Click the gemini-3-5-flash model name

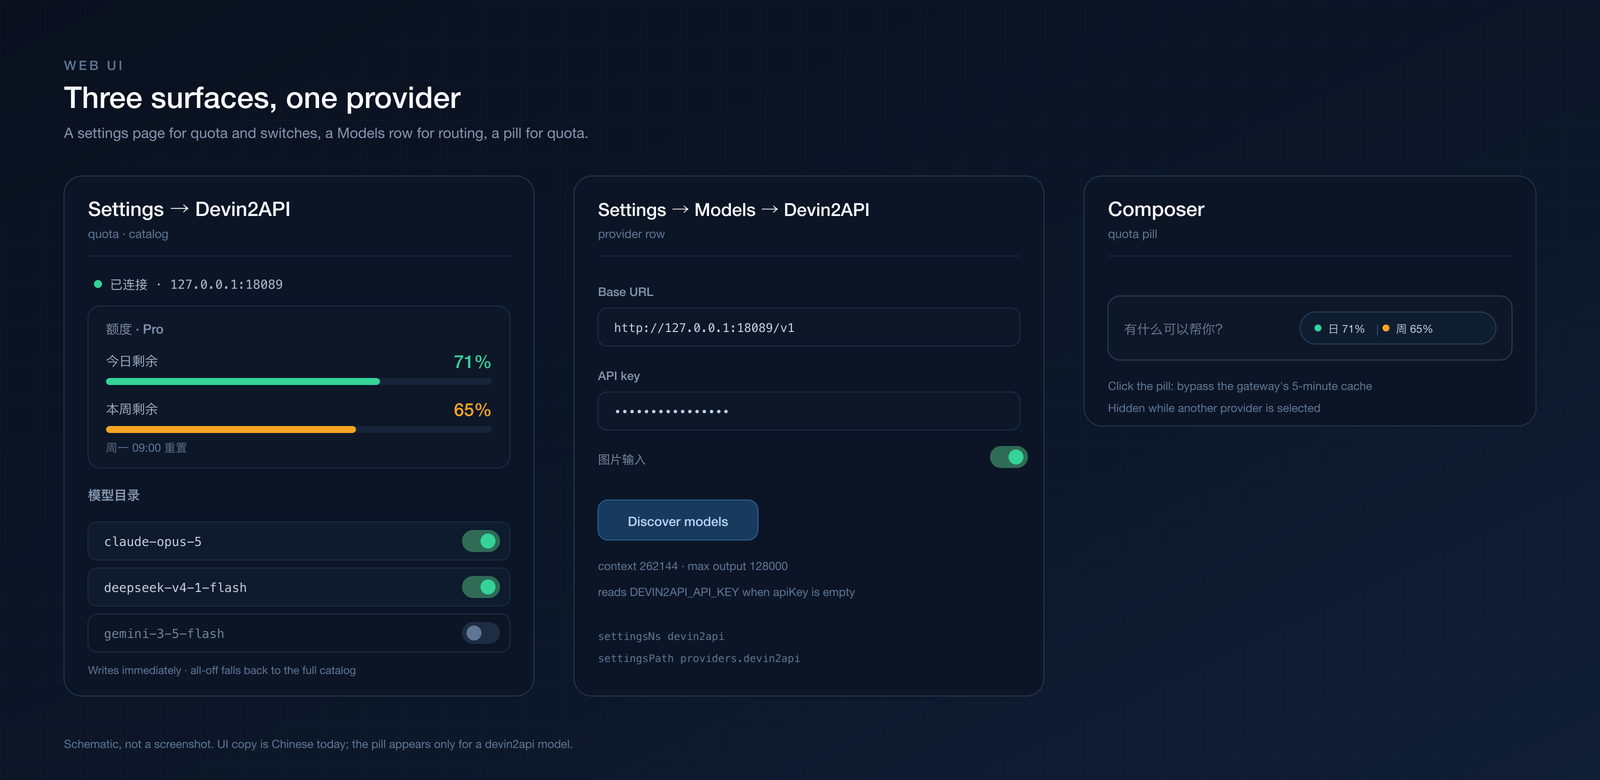point(164,633)
